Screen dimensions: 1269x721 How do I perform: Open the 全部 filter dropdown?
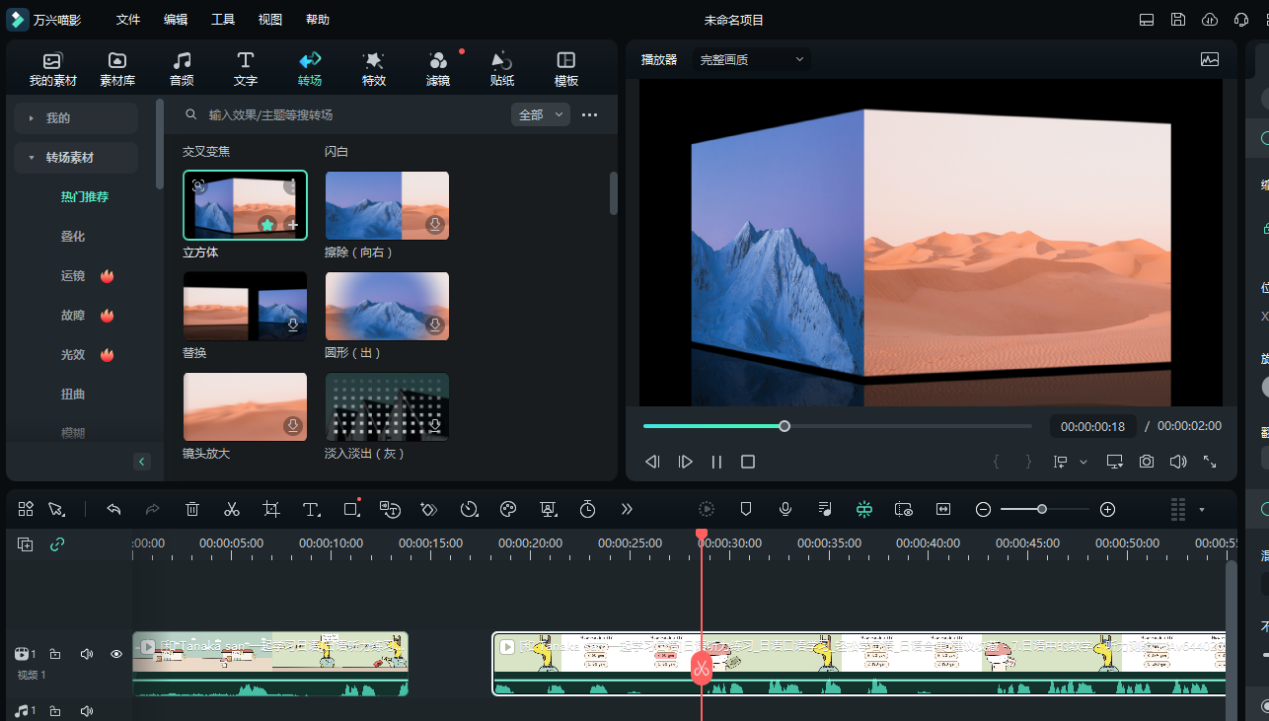(x=540, y=115)
